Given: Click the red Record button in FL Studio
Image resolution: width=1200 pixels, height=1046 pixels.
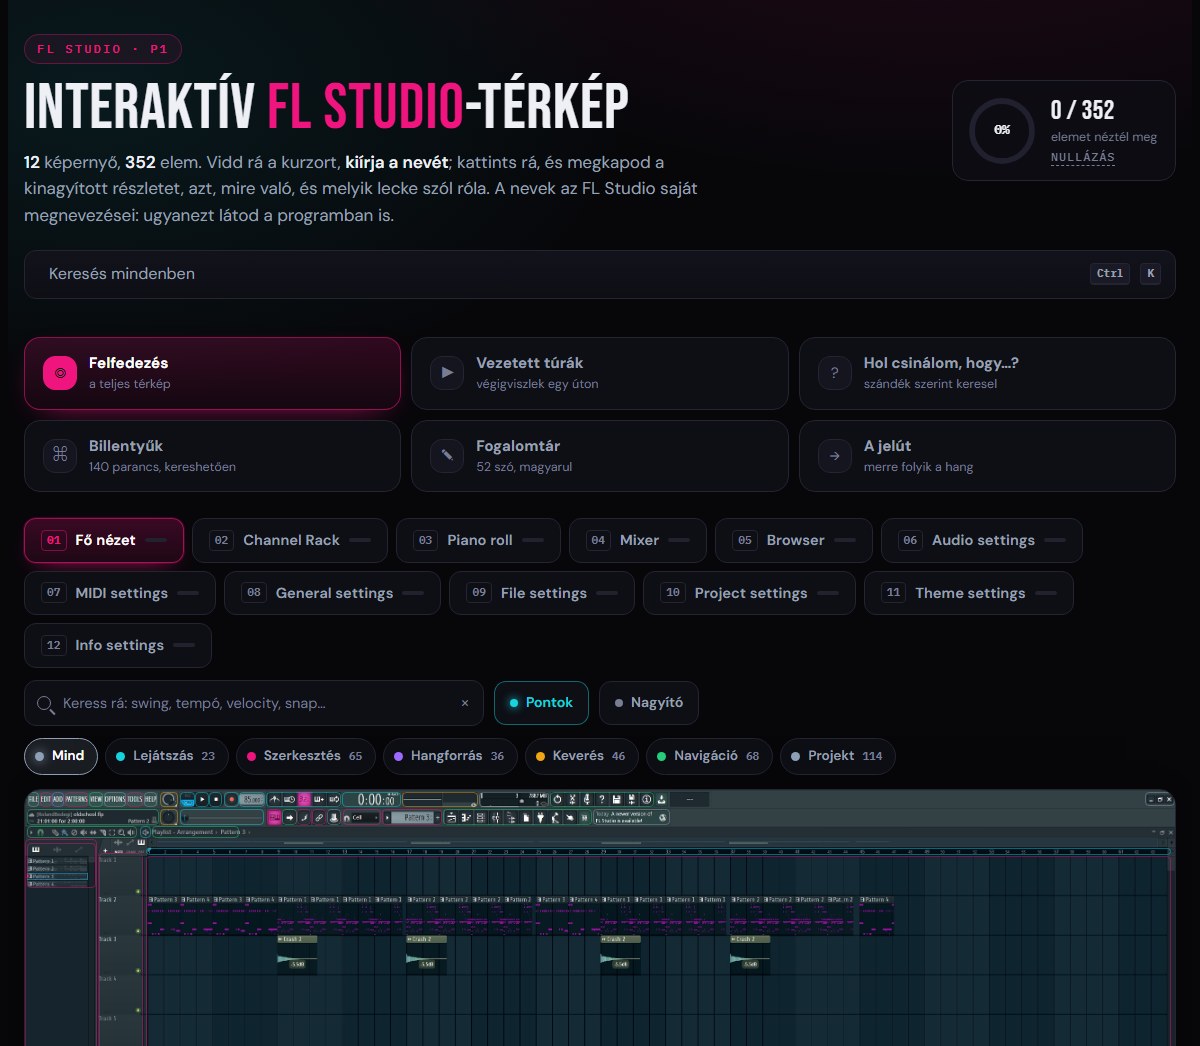Looking at the screenshot, I should coord(231,799).
